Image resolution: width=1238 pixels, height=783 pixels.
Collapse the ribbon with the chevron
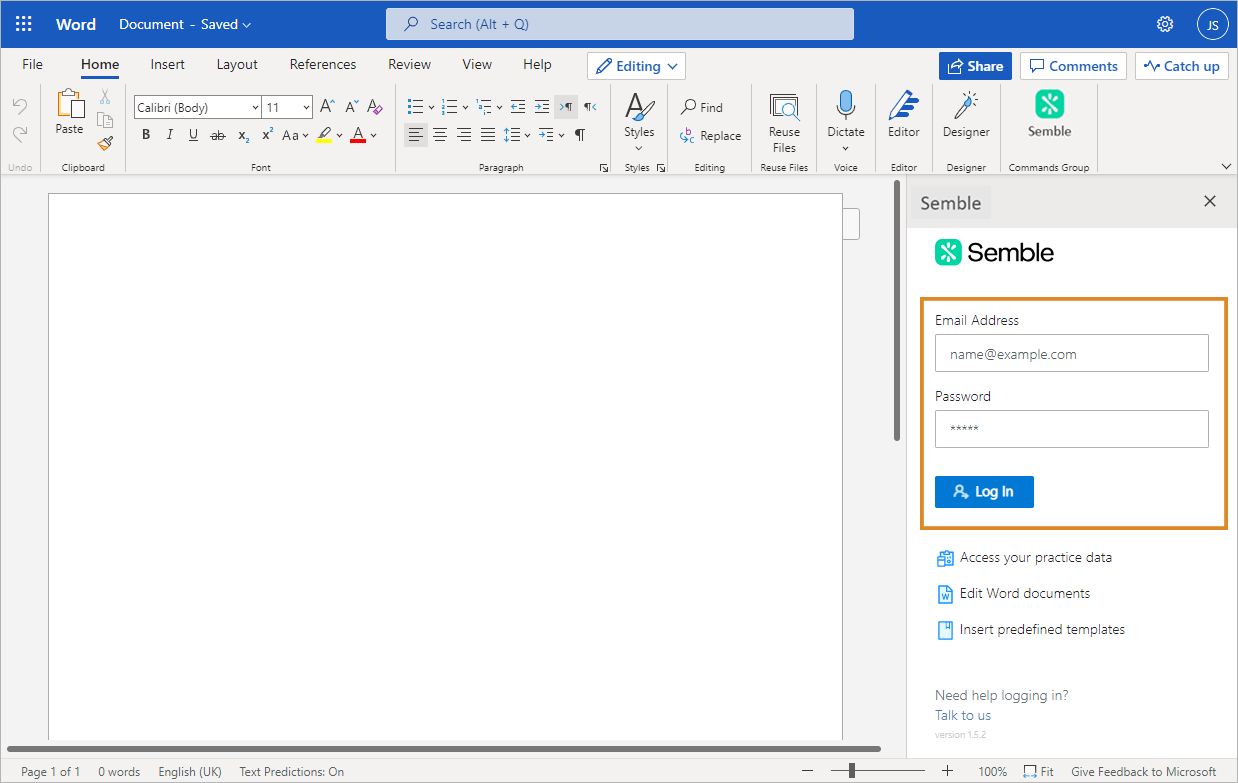(1227, 166)
